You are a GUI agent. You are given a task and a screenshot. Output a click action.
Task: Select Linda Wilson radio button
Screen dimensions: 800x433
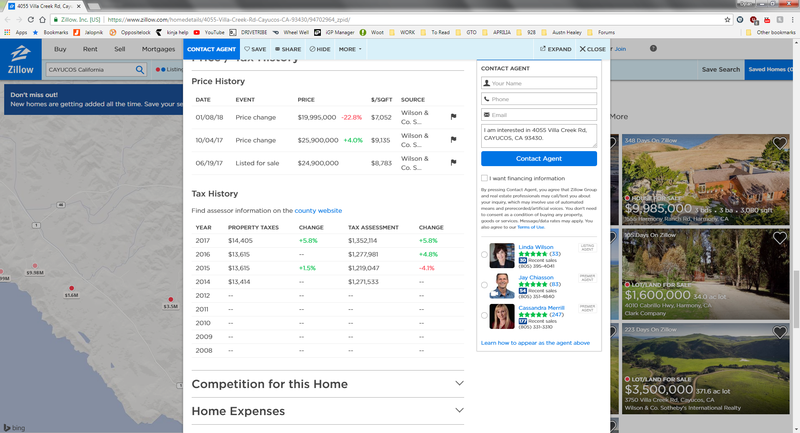click(x=484, y=254)
